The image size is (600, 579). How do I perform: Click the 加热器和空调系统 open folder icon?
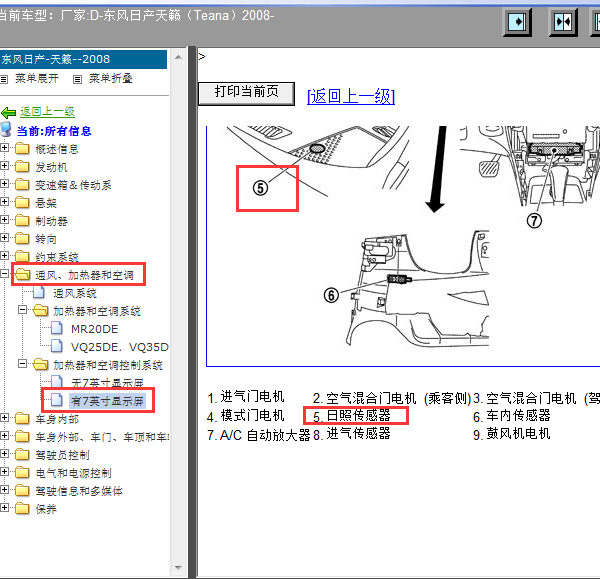(41, 310)
